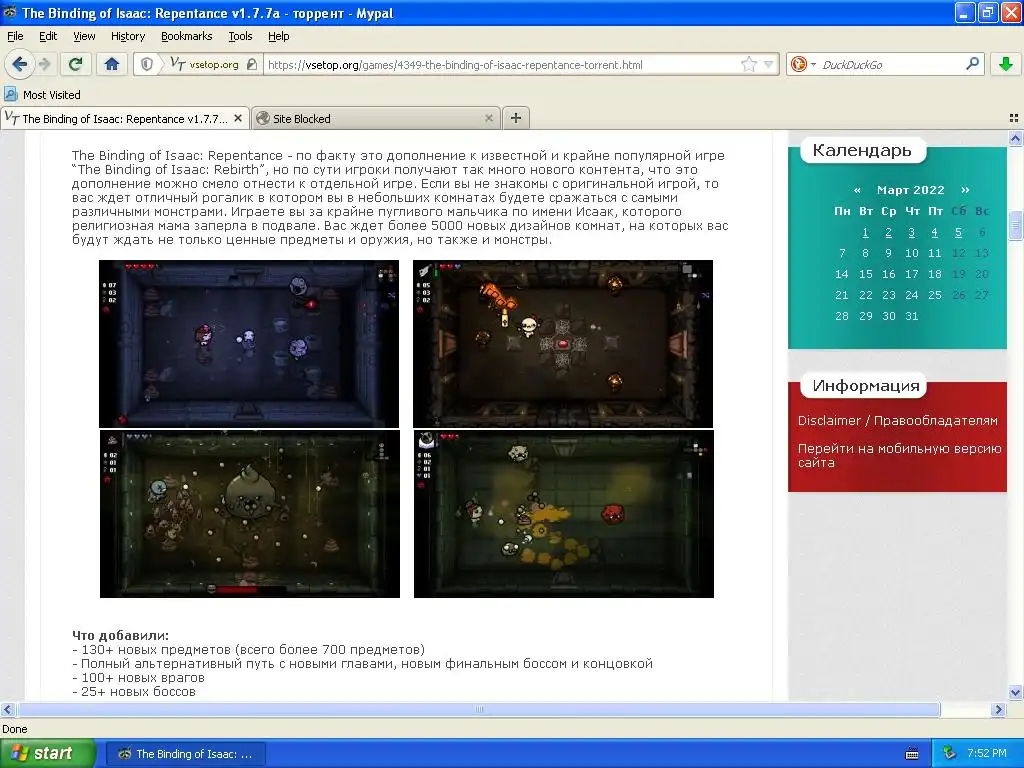
Task: Go to next month in calendar
Action: click(x=965, y=190)
